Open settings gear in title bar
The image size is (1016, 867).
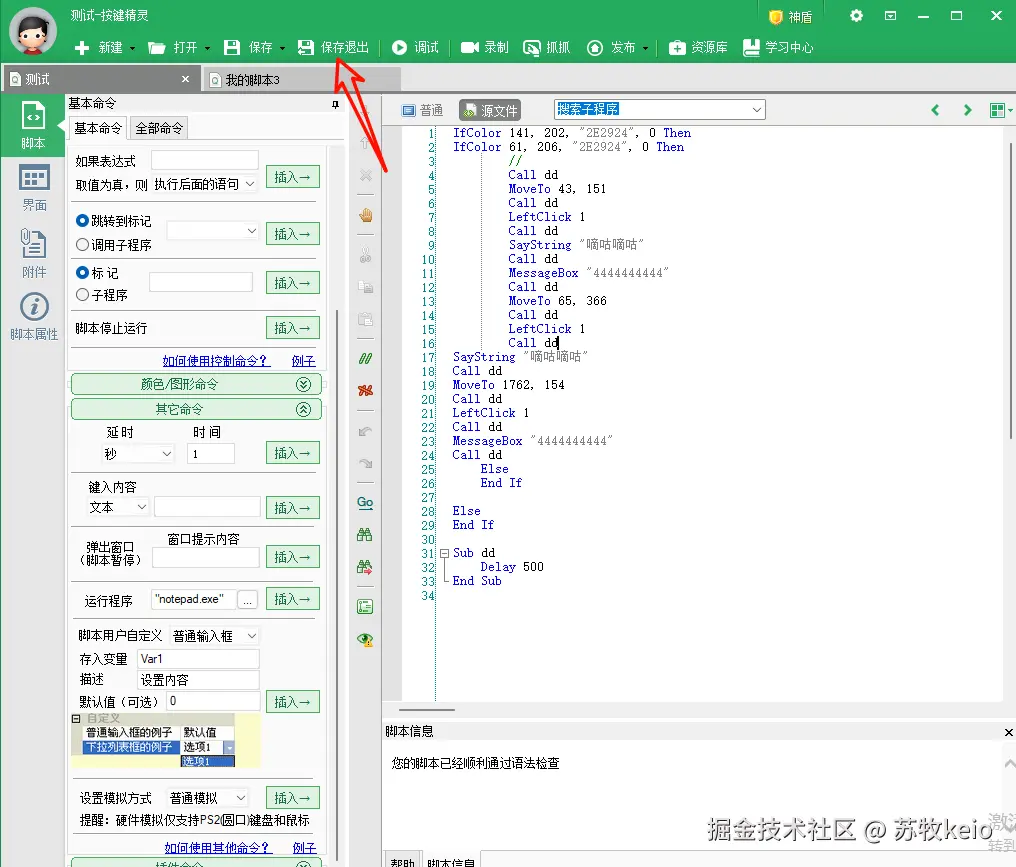pos(856,16)
